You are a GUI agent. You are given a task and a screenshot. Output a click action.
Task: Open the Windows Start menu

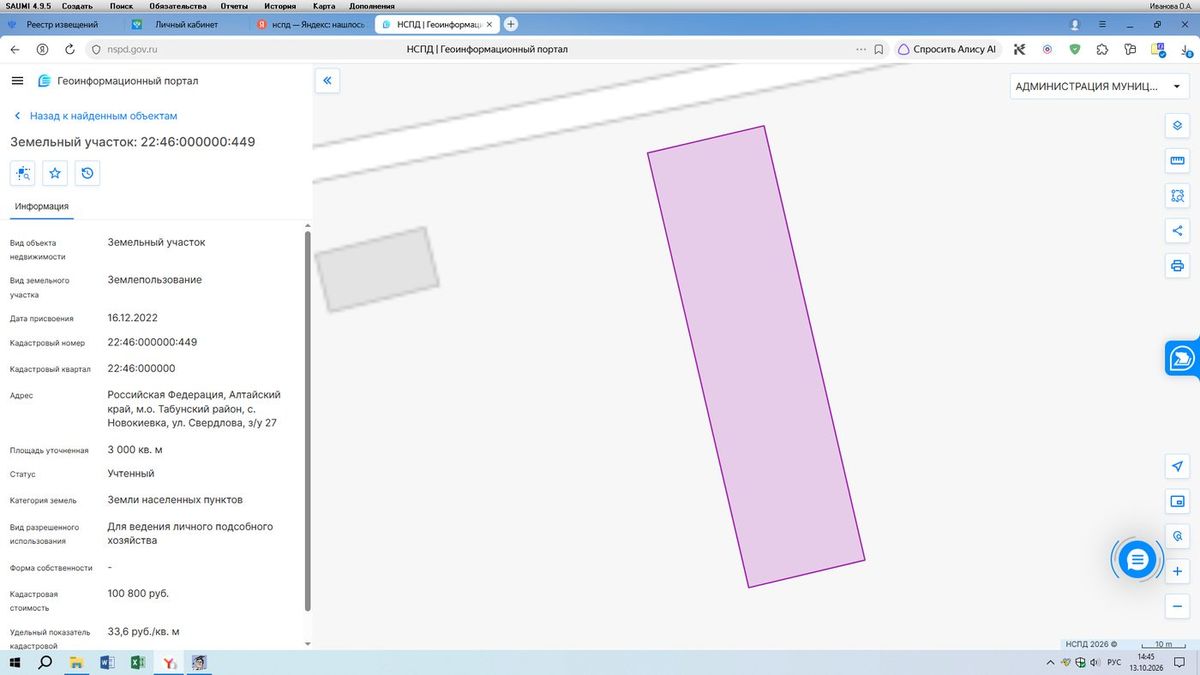pos(15,662)
